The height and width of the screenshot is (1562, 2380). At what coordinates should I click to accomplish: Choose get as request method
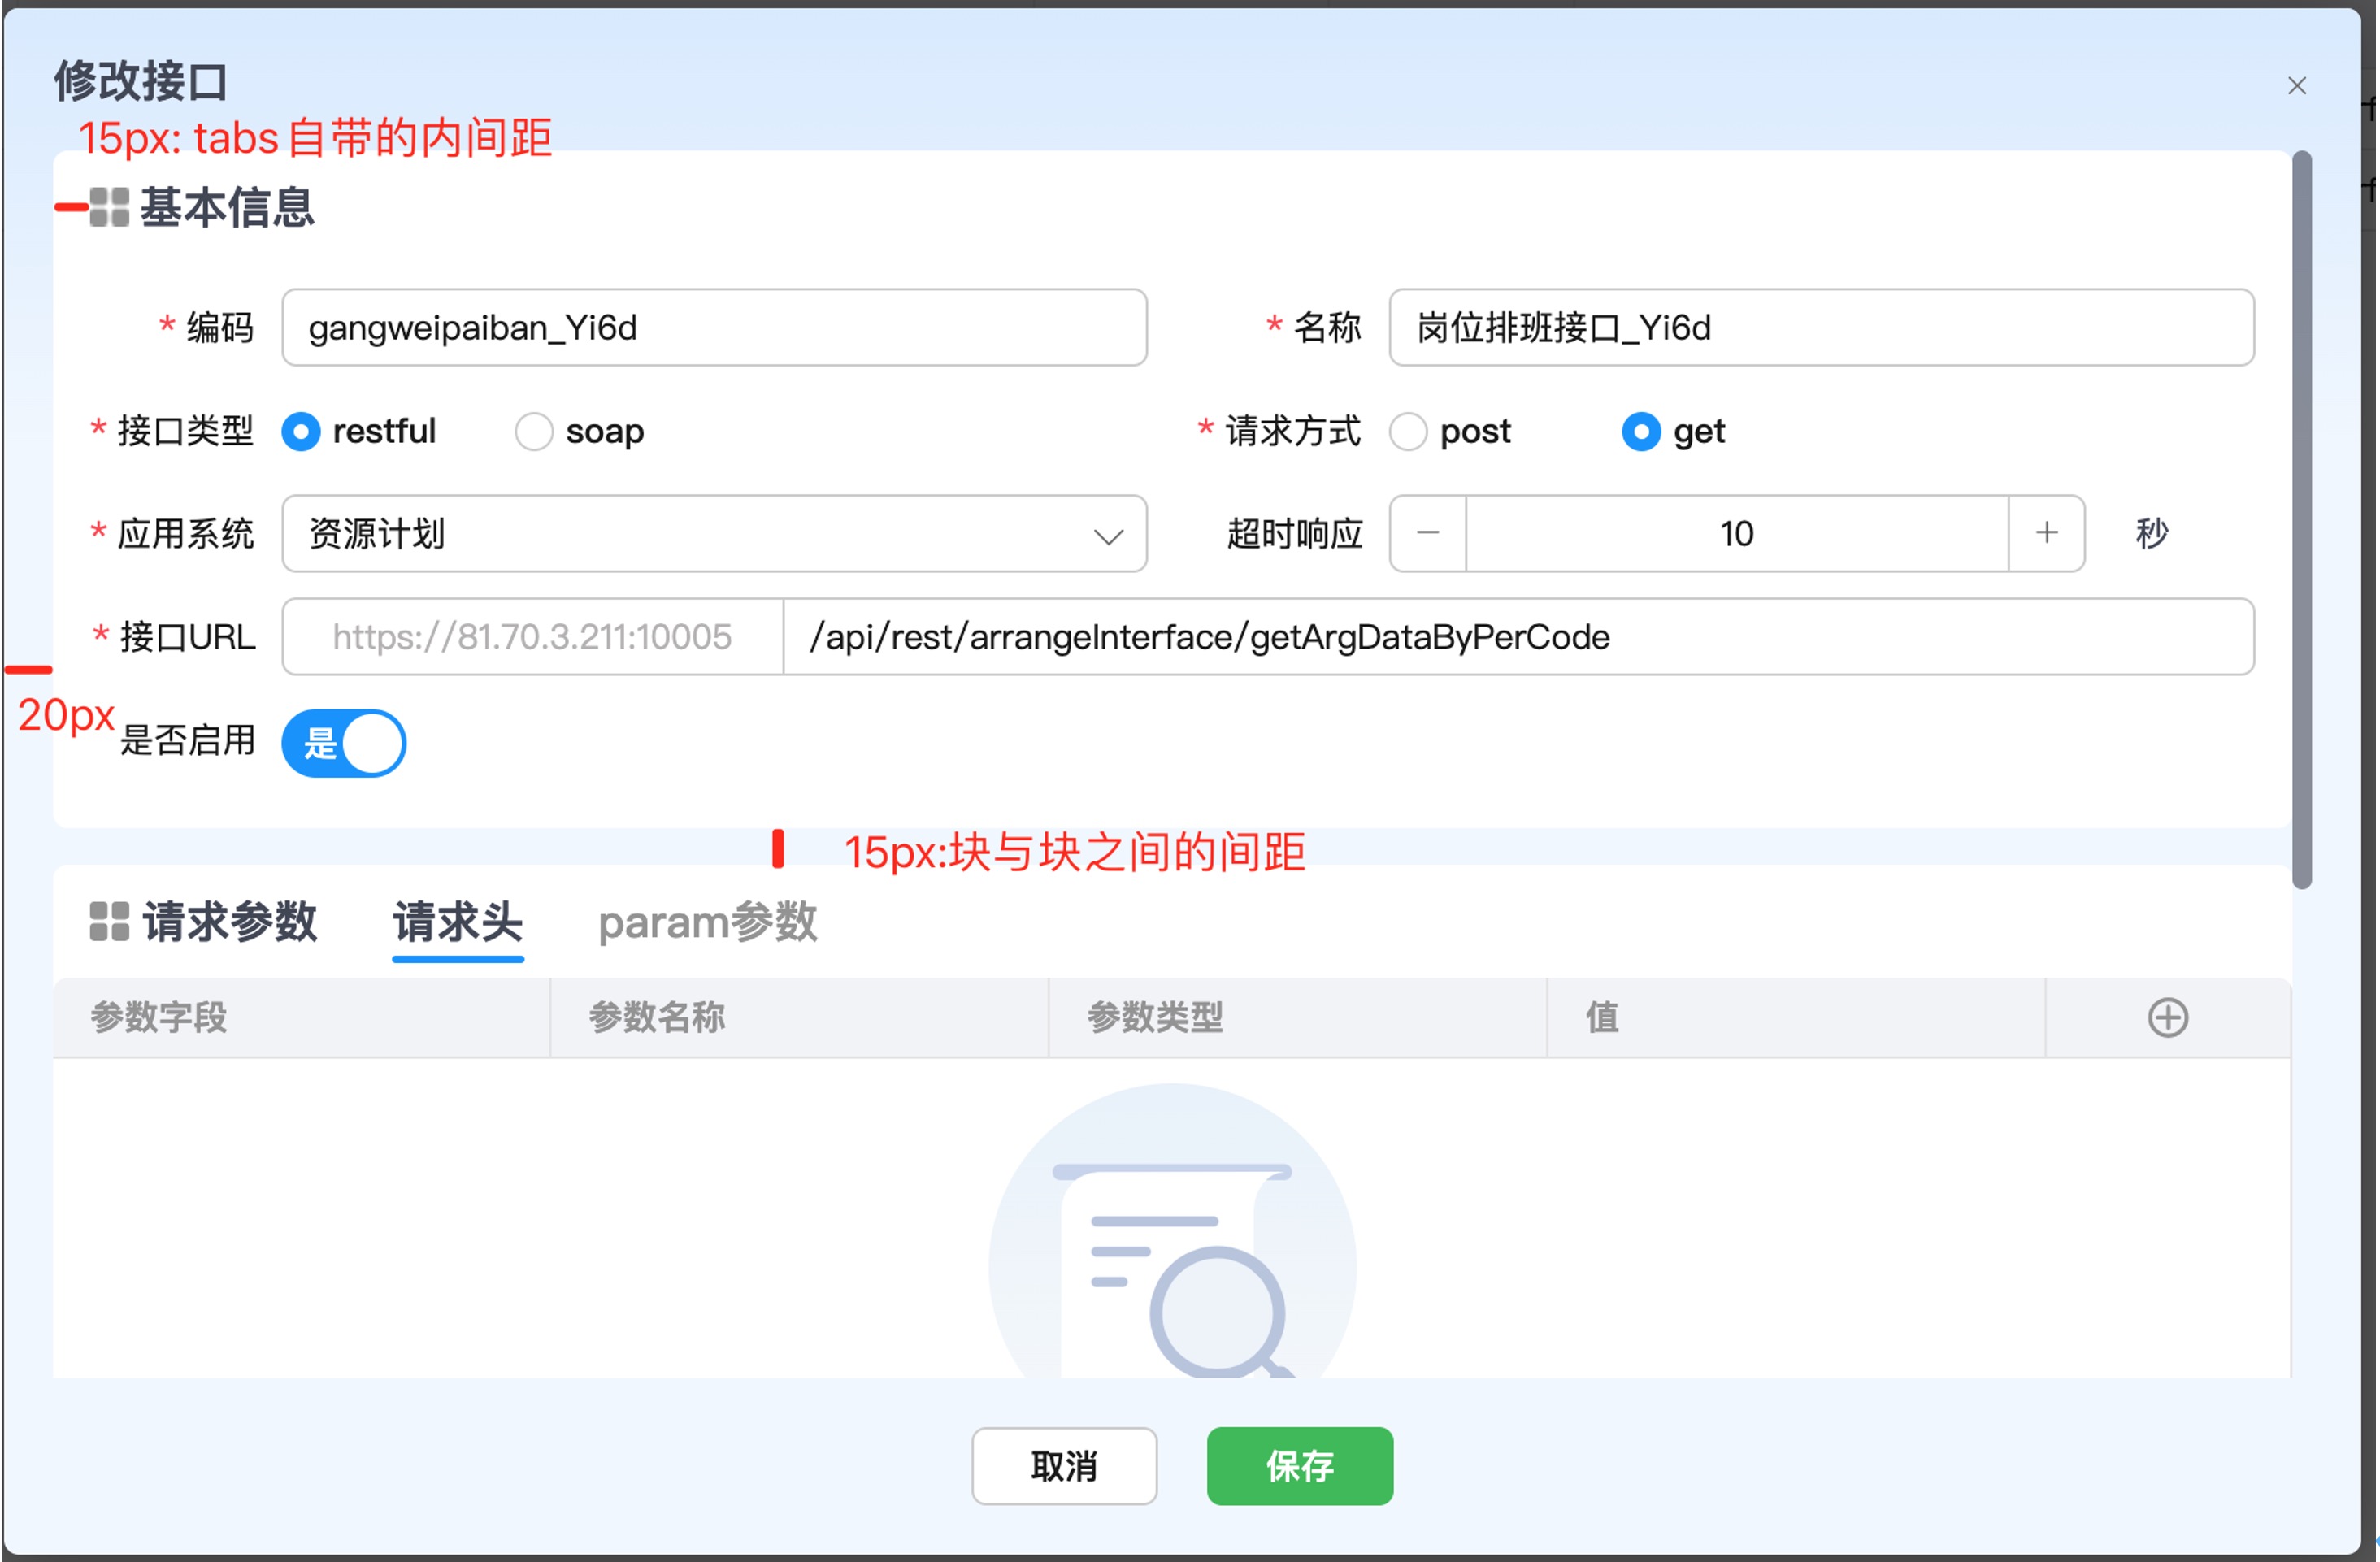[1640, 432]
